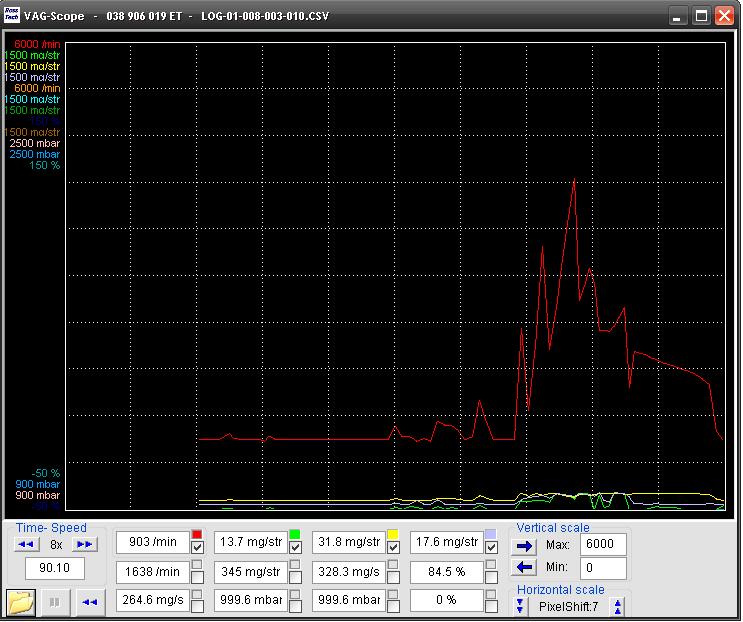Click the 84.5 % value field

click(447, 572)
